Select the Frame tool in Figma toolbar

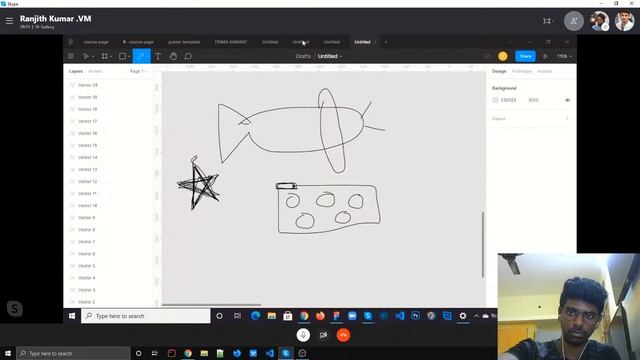(x=104, y=56)
